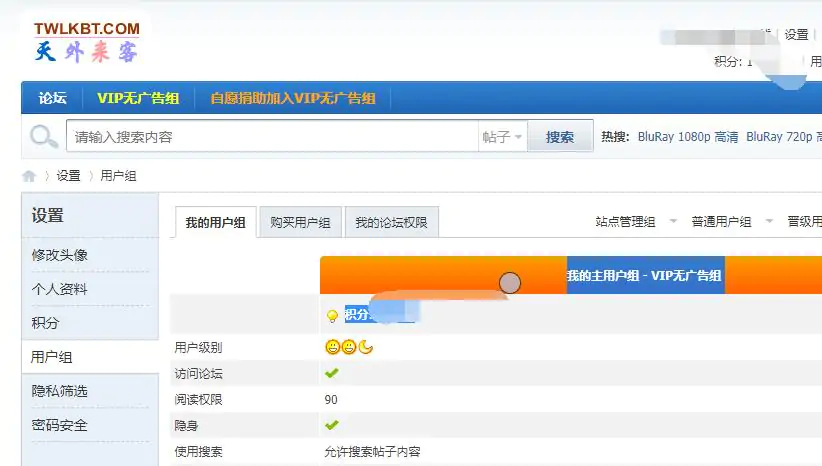Open 设置 link in top right
Viewport: 822px width, 466px height.
(796, 35)
